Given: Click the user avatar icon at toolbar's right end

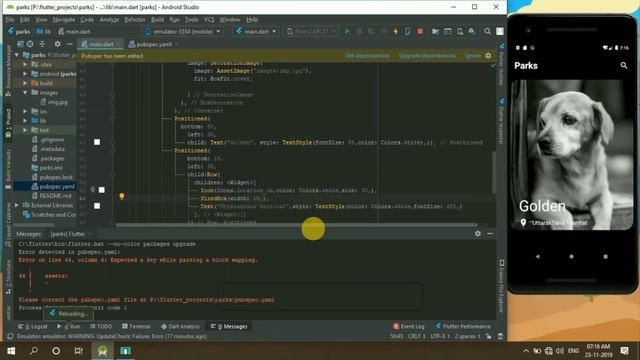Looking at the screenshot, I should pyautogui.click(x=500, y=31).
